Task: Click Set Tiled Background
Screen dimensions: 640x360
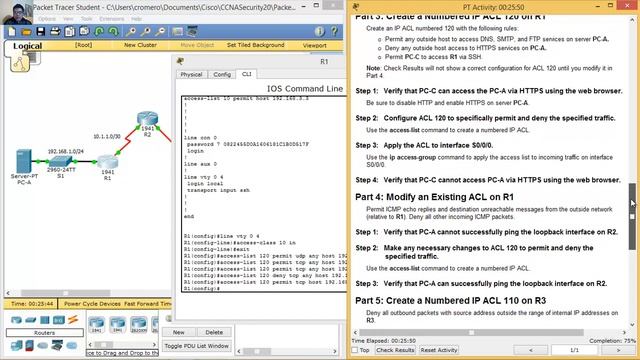Action: click(x=256, y=45)
